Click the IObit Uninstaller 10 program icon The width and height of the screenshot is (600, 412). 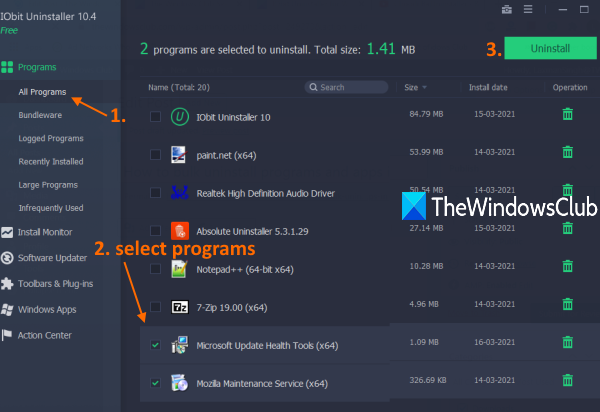click(x=179, y=117)
